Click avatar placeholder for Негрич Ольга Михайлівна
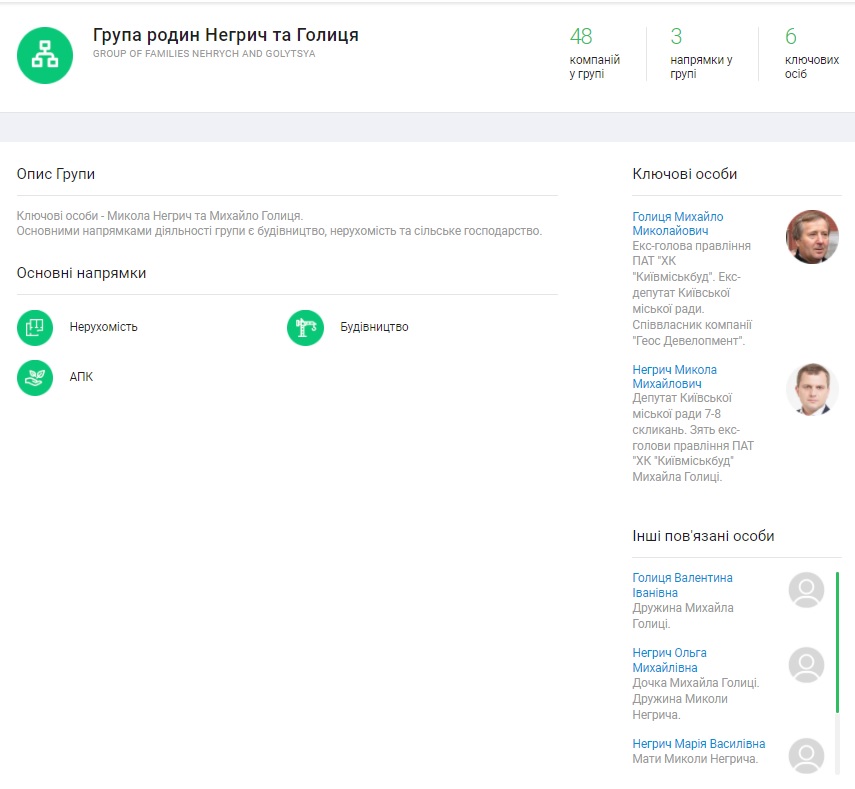855x789 pixels. point(806,664)
